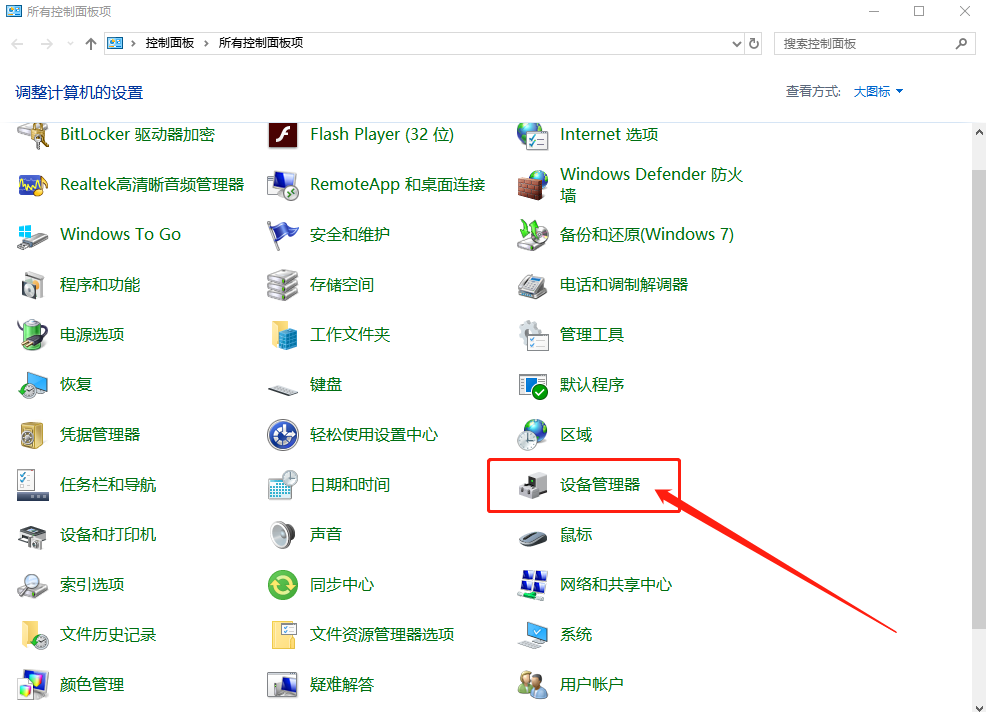Open the 系统 computer icon
The height and width of the screenshot is (712, 986).
point(533,635)
